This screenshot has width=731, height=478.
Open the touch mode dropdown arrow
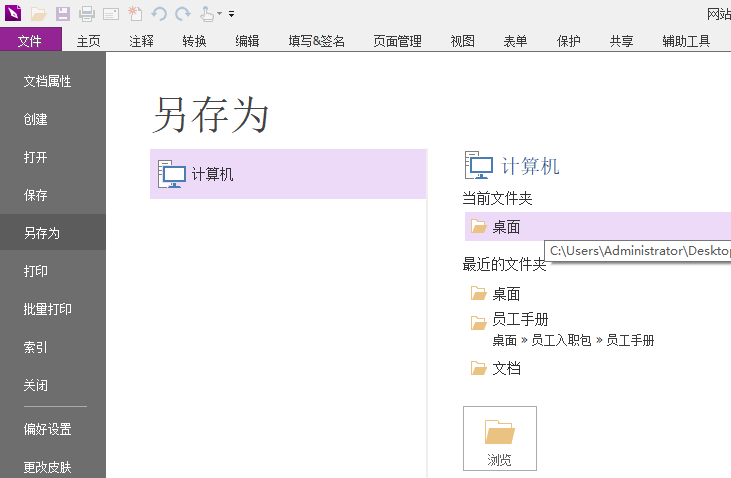click(220, 14)
